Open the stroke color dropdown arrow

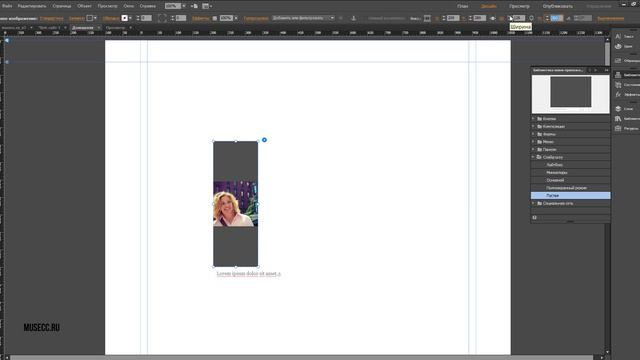(130, 18)
